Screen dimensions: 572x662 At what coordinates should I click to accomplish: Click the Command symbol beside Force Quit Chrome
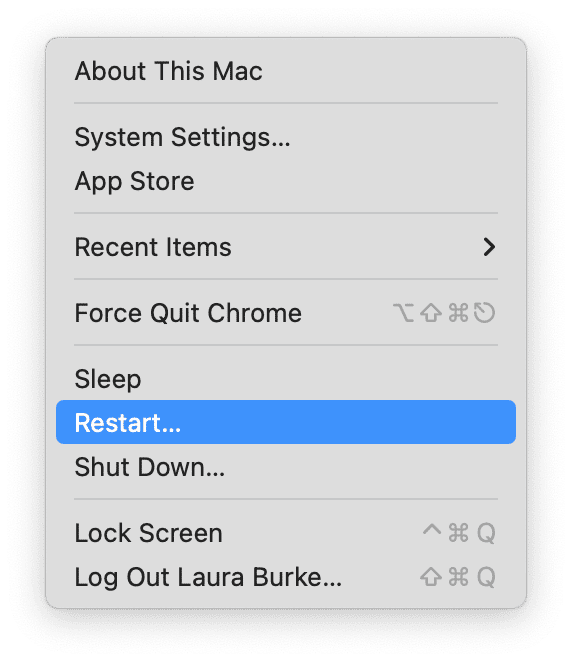click(458, 313)
